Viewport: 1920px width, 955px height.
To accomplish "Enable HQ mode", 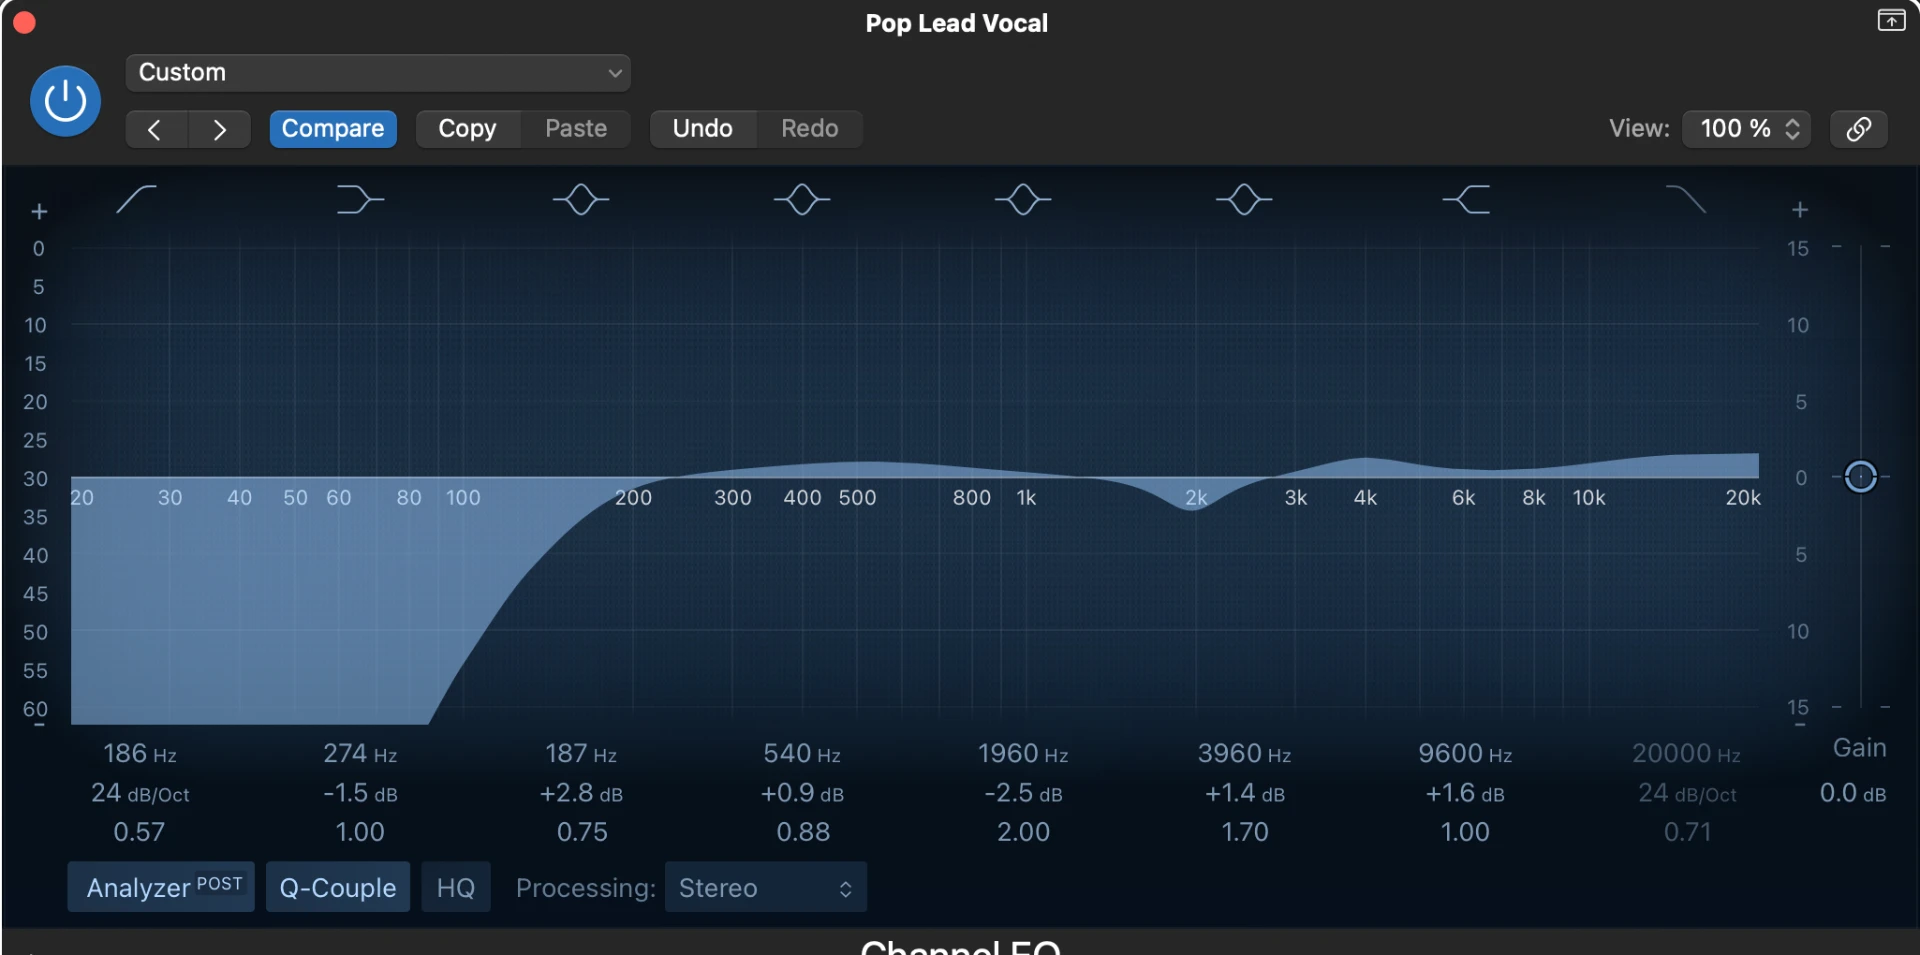I will point(456,887).
